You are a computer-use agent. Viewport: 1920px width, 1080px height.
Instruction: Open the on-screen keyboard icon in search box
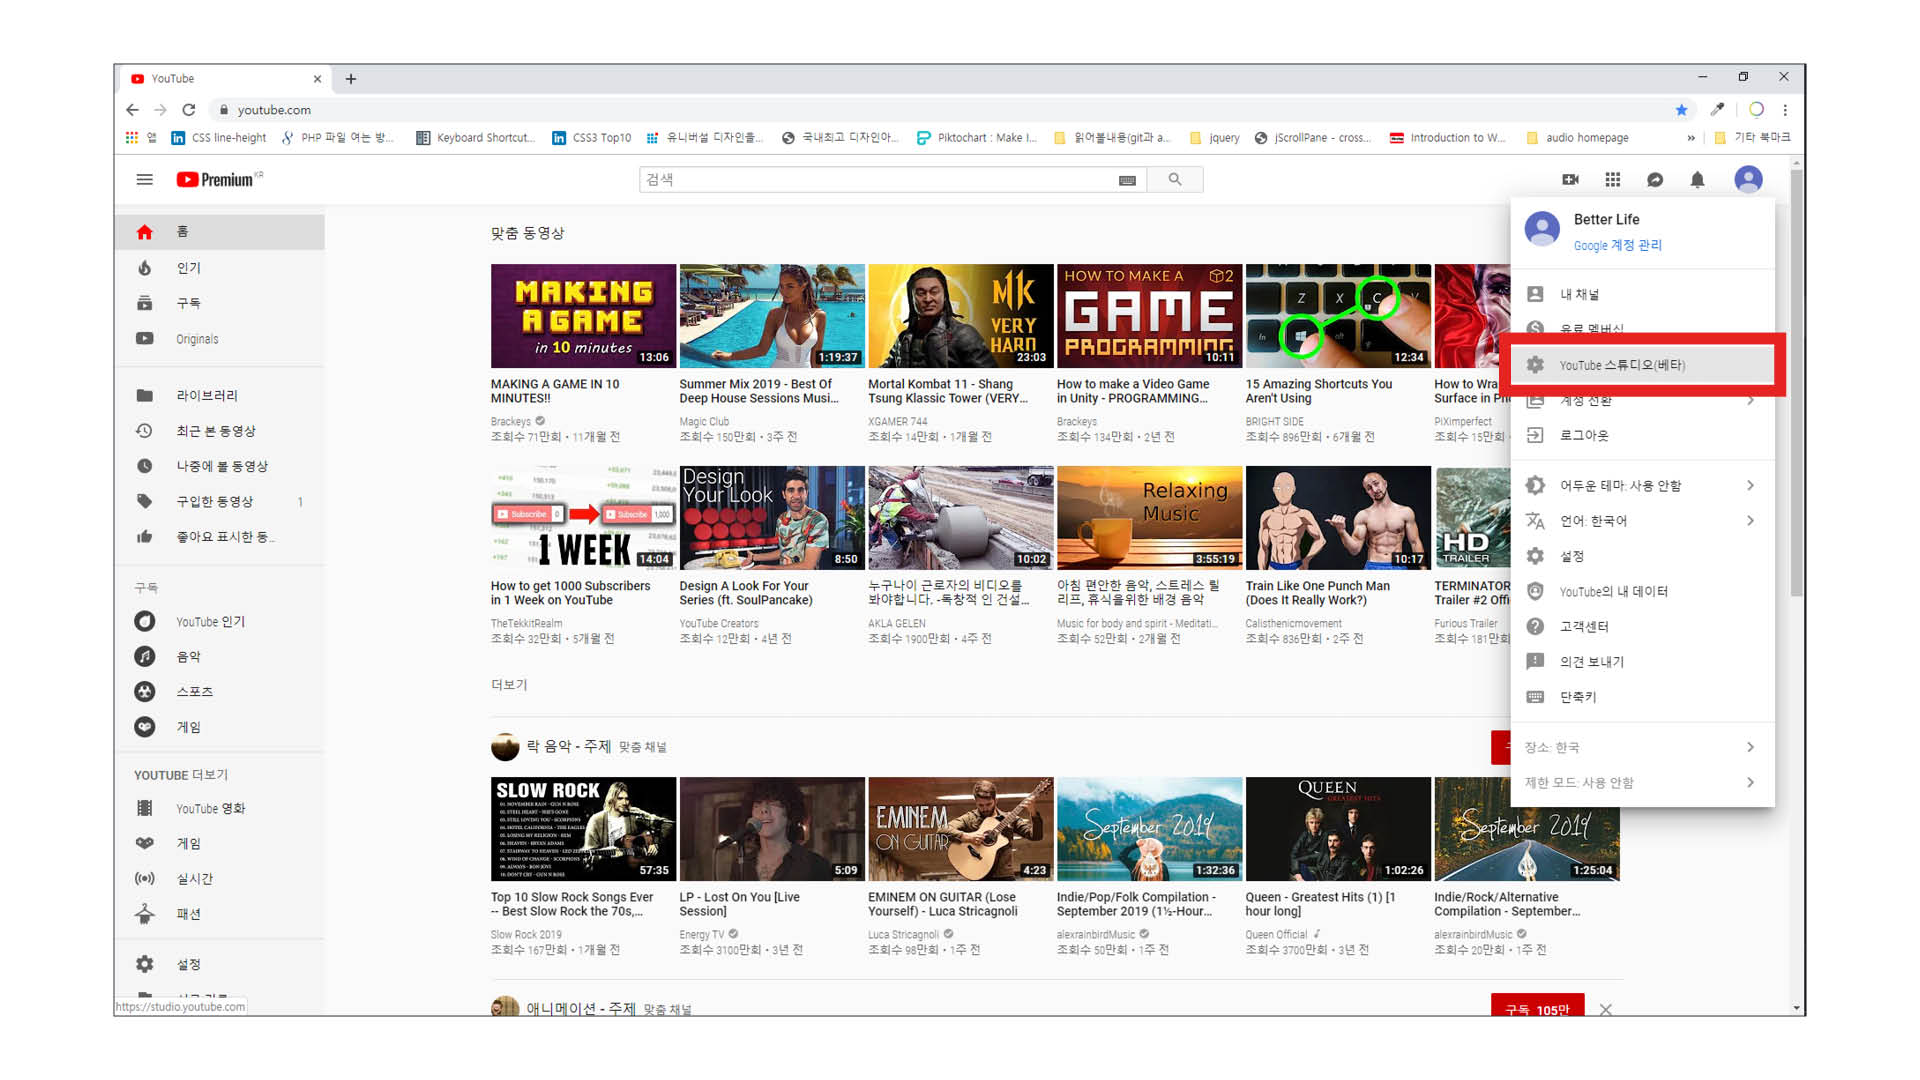pyautogui.click(x=1127, y=180)
